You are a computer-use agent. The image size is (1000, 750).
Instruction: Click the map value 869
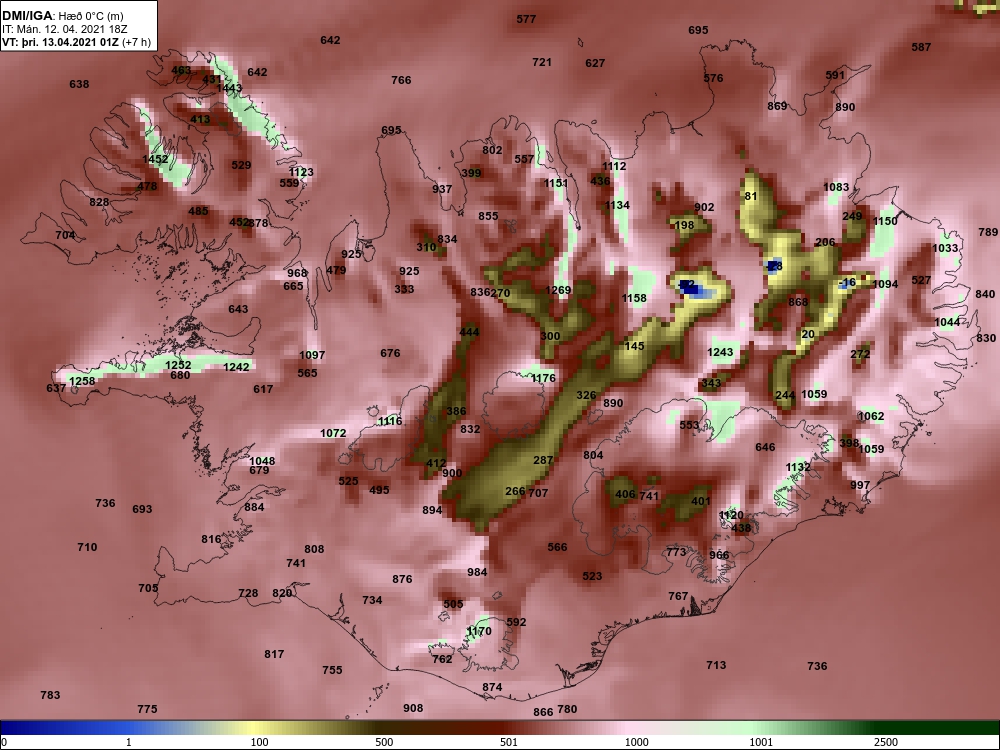pyautogui.click(x=777, y=106)
